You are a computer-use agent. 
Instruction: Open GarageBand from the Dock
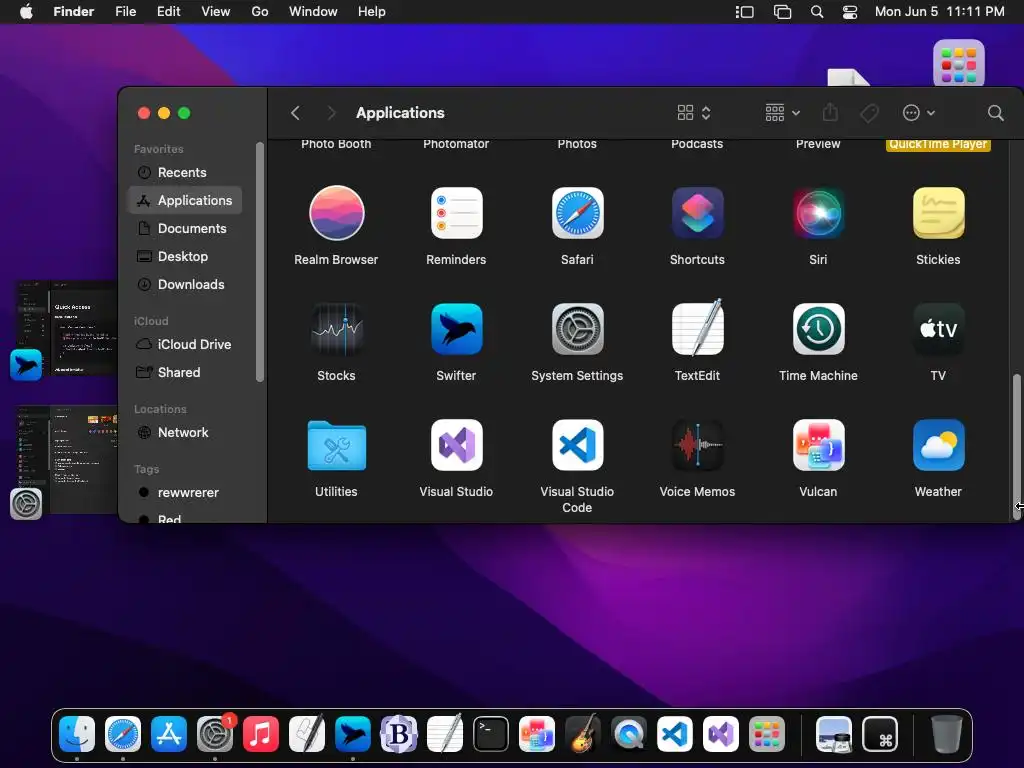click(x=583, y=734)
